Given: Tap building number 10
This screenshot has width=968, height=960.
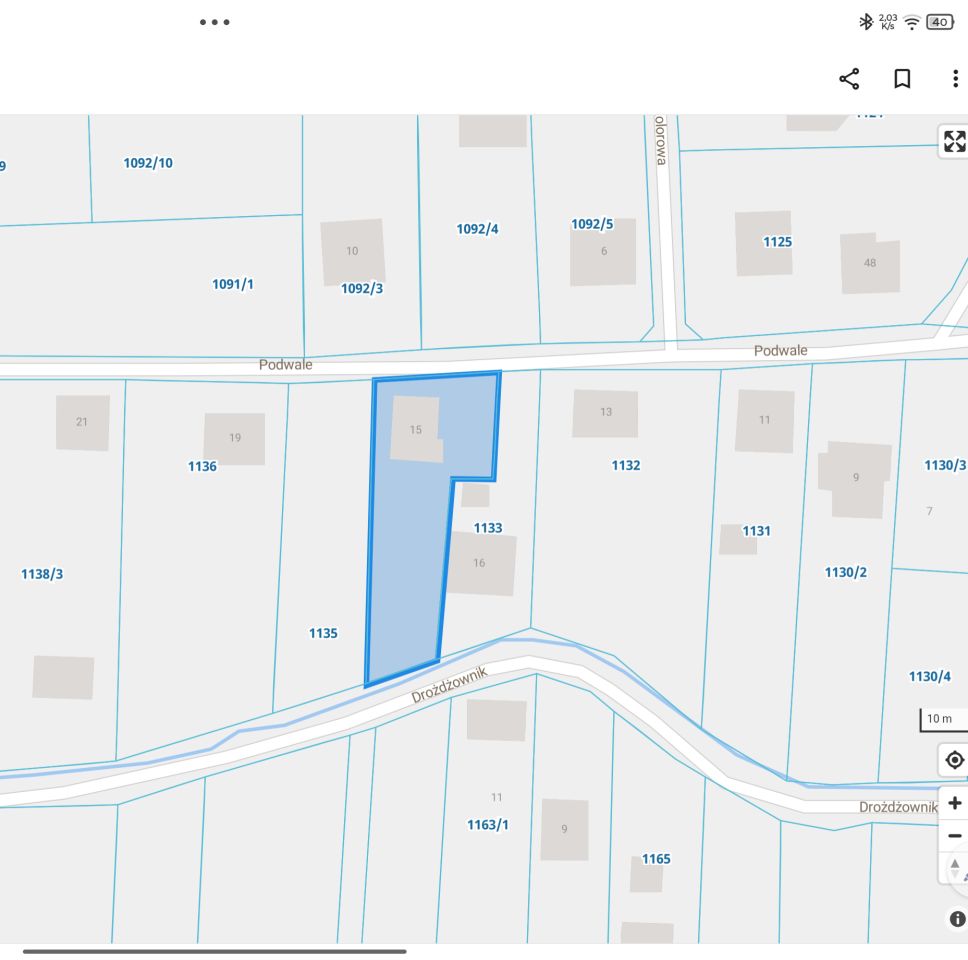Looking at the screenshot, I should tap(352, 251).
